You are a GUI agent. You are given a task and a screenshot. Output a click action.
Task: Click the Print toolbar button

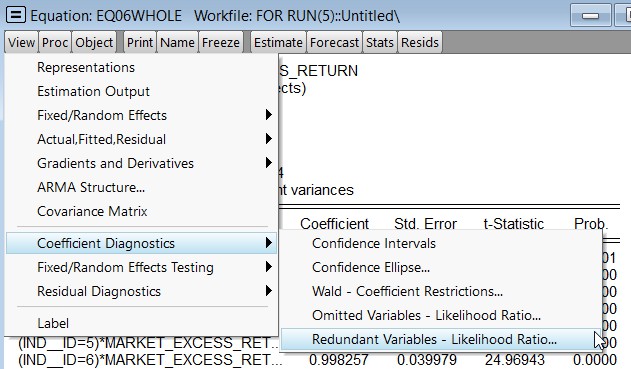pyautogui.click(x=140, y=42)
